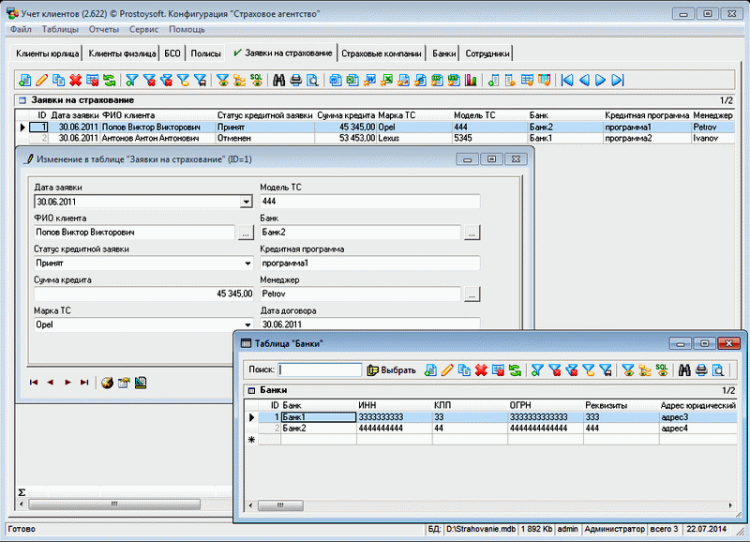Click SQL query icon in Банки toolbar
This screenshot has height=542, width=750.
(x=661, y=370)
